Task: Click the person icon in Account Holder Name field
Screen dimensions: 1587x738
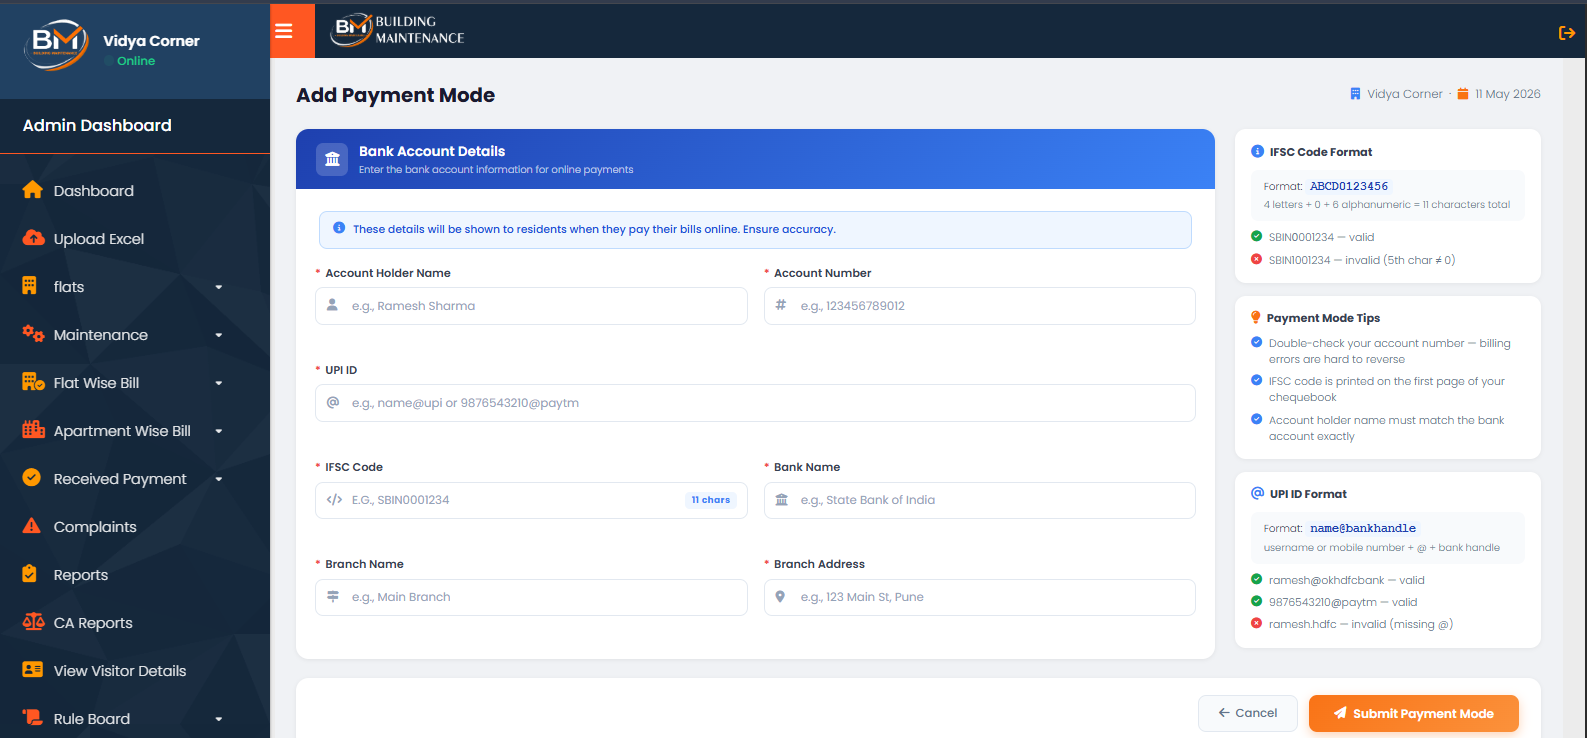Action: pos(333,305)
